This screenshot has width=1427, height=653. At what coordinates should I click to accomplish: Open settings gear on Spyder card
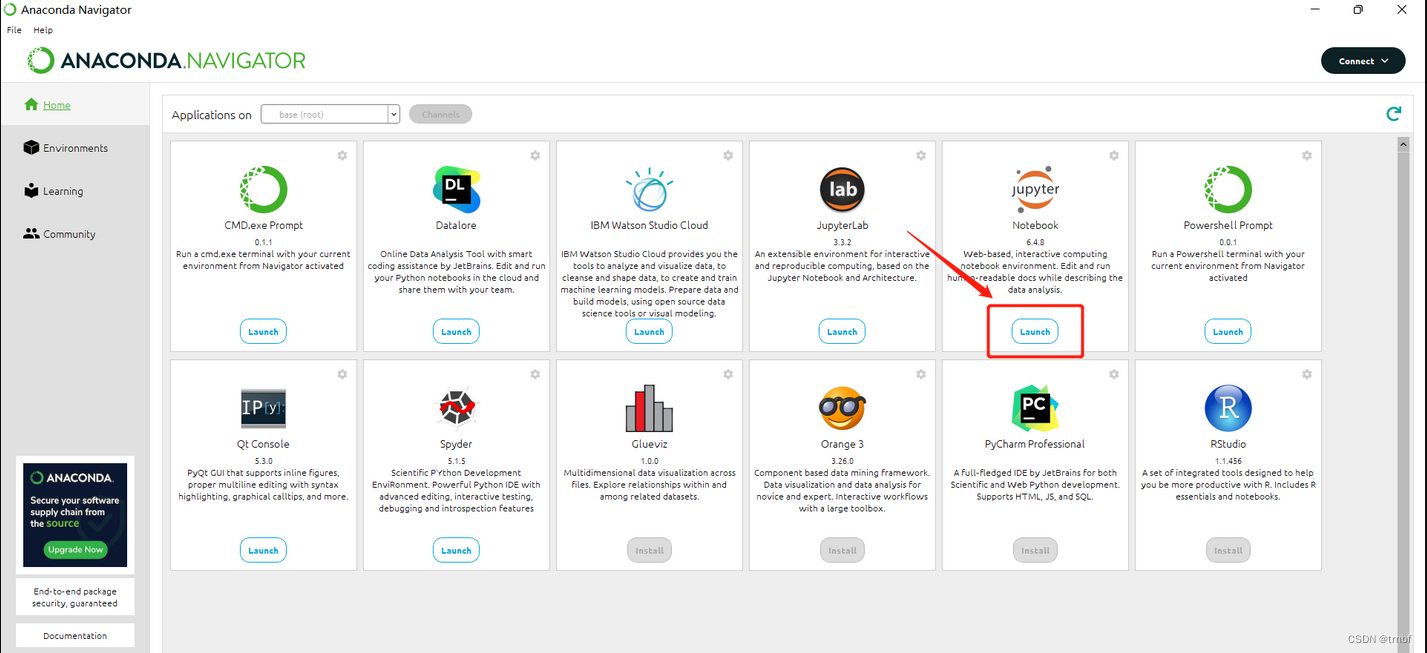[x=535, y=375]
